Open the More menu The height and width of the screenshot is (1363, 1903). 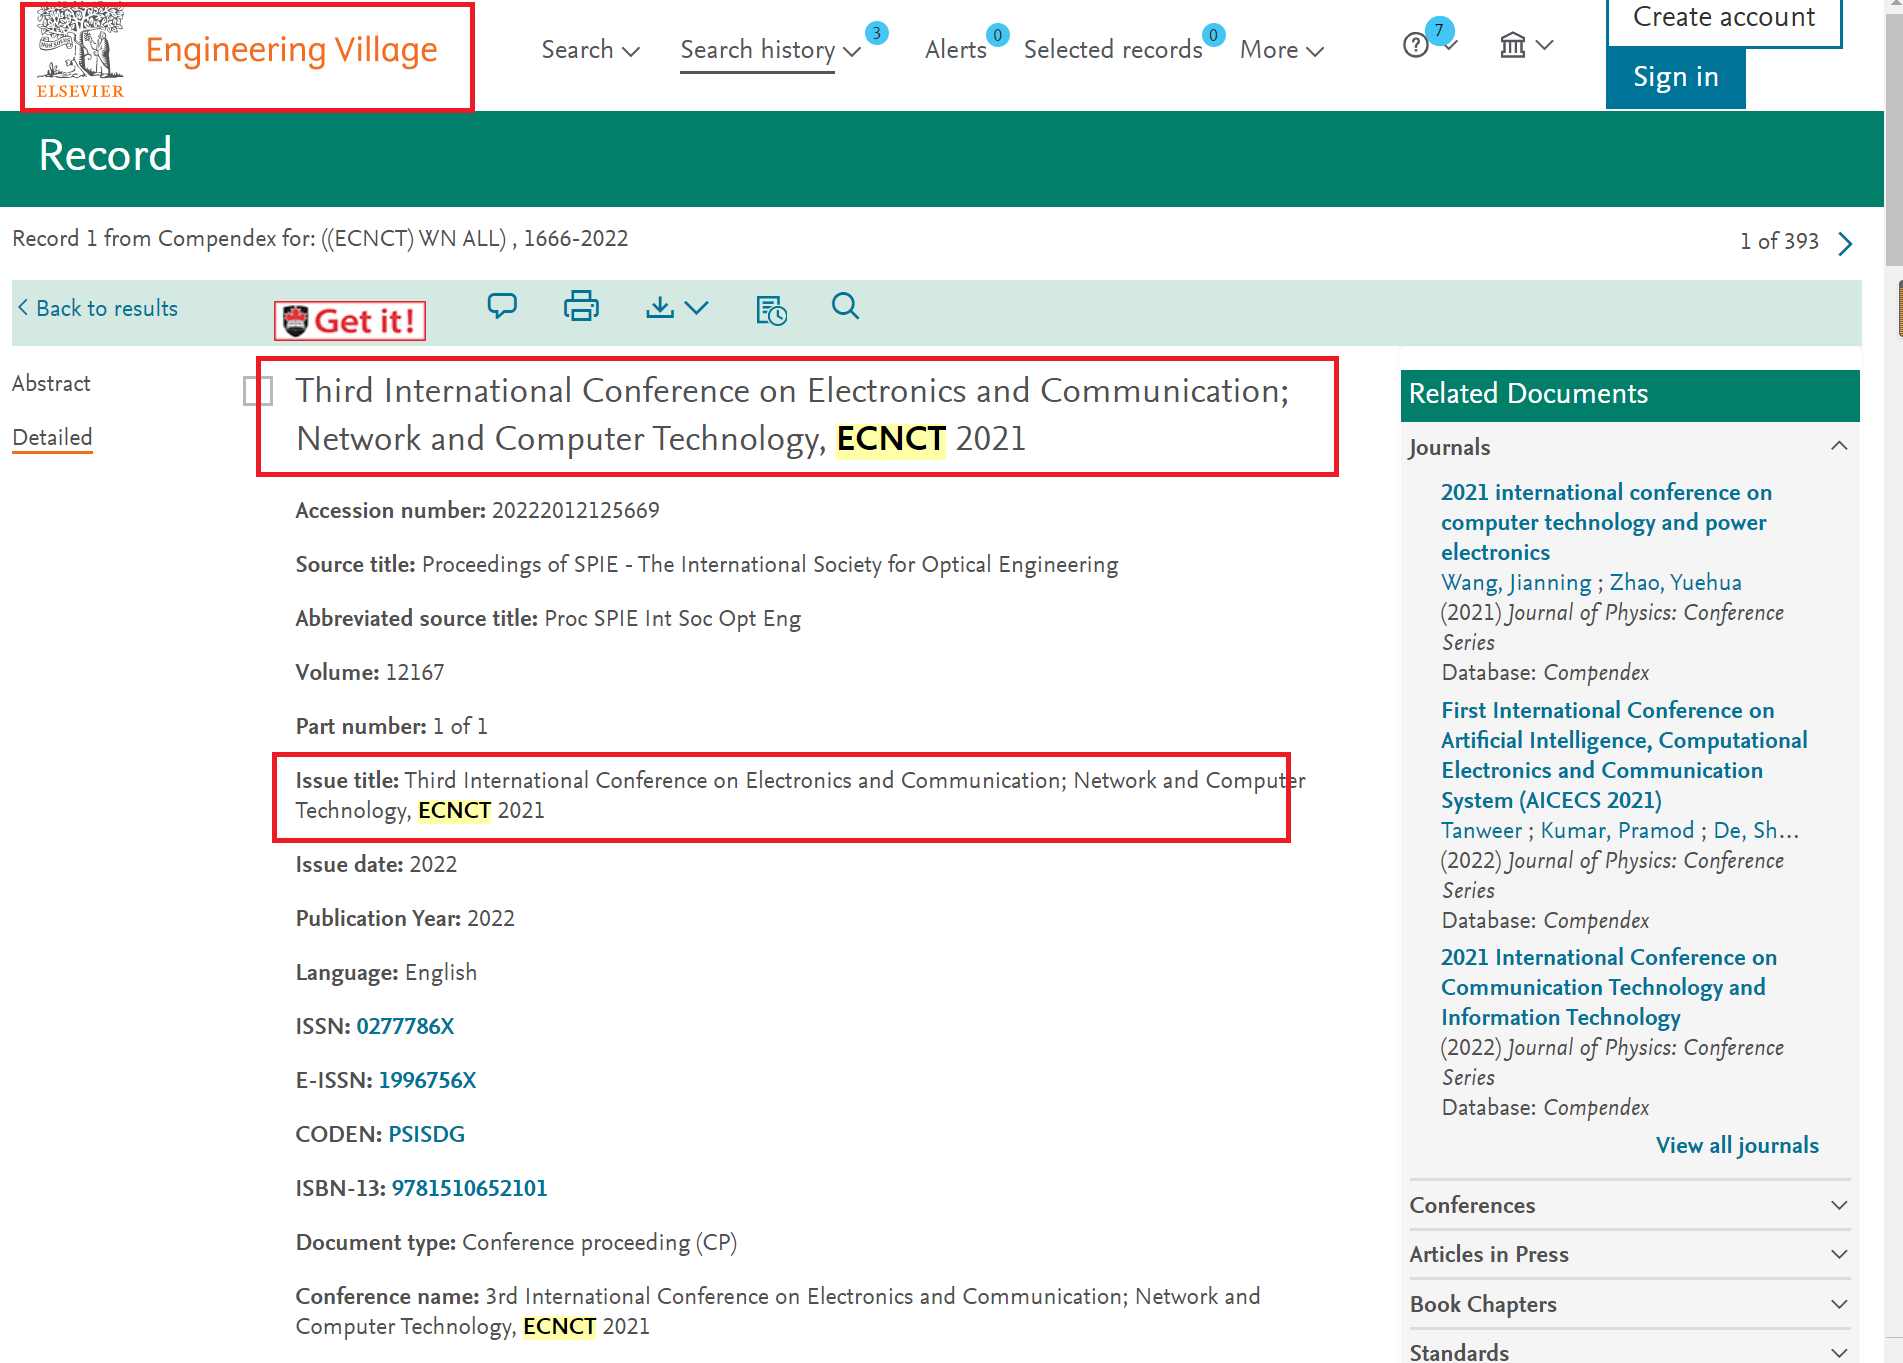tap(1282, 49)
